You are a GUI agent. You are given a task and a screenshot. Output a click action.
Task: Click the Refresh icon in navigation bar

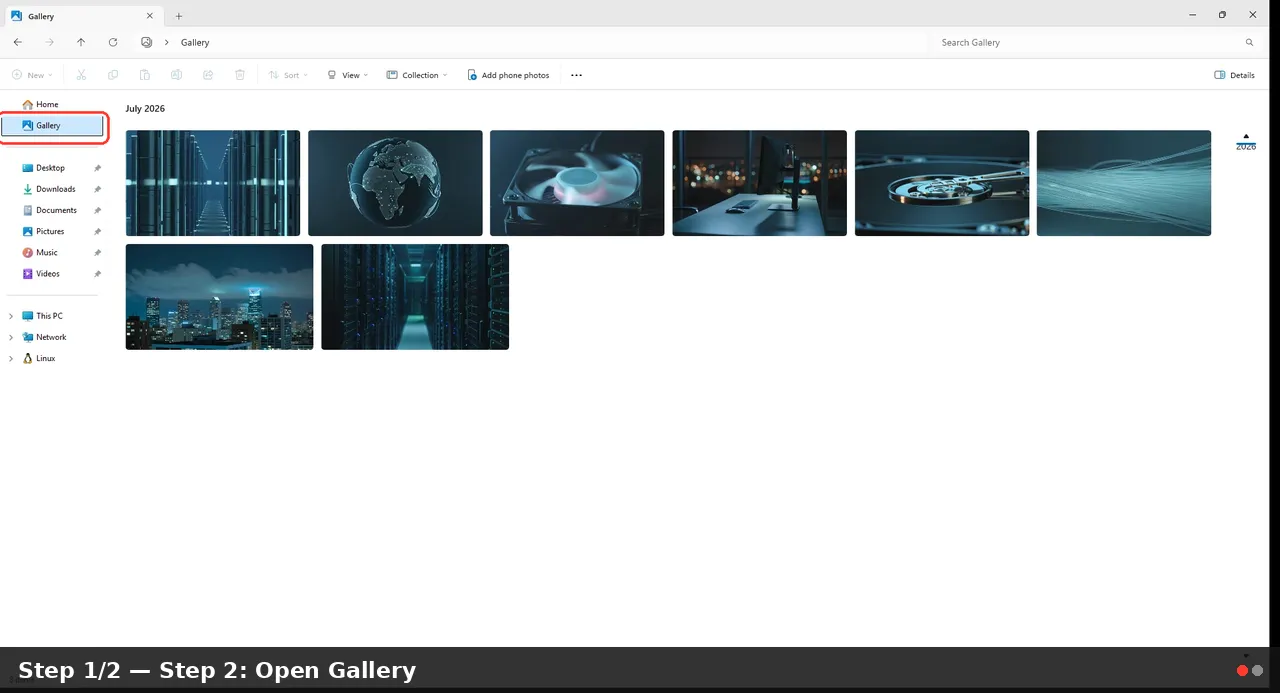click(x=113, y=42)
